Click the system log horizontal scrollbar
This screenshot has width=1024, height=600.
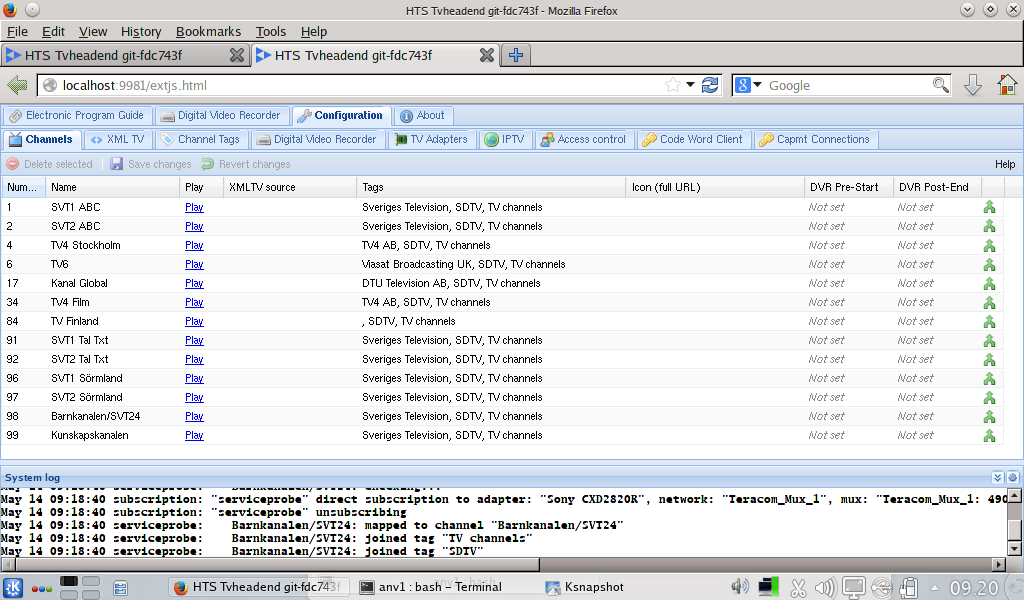[278, 564]
